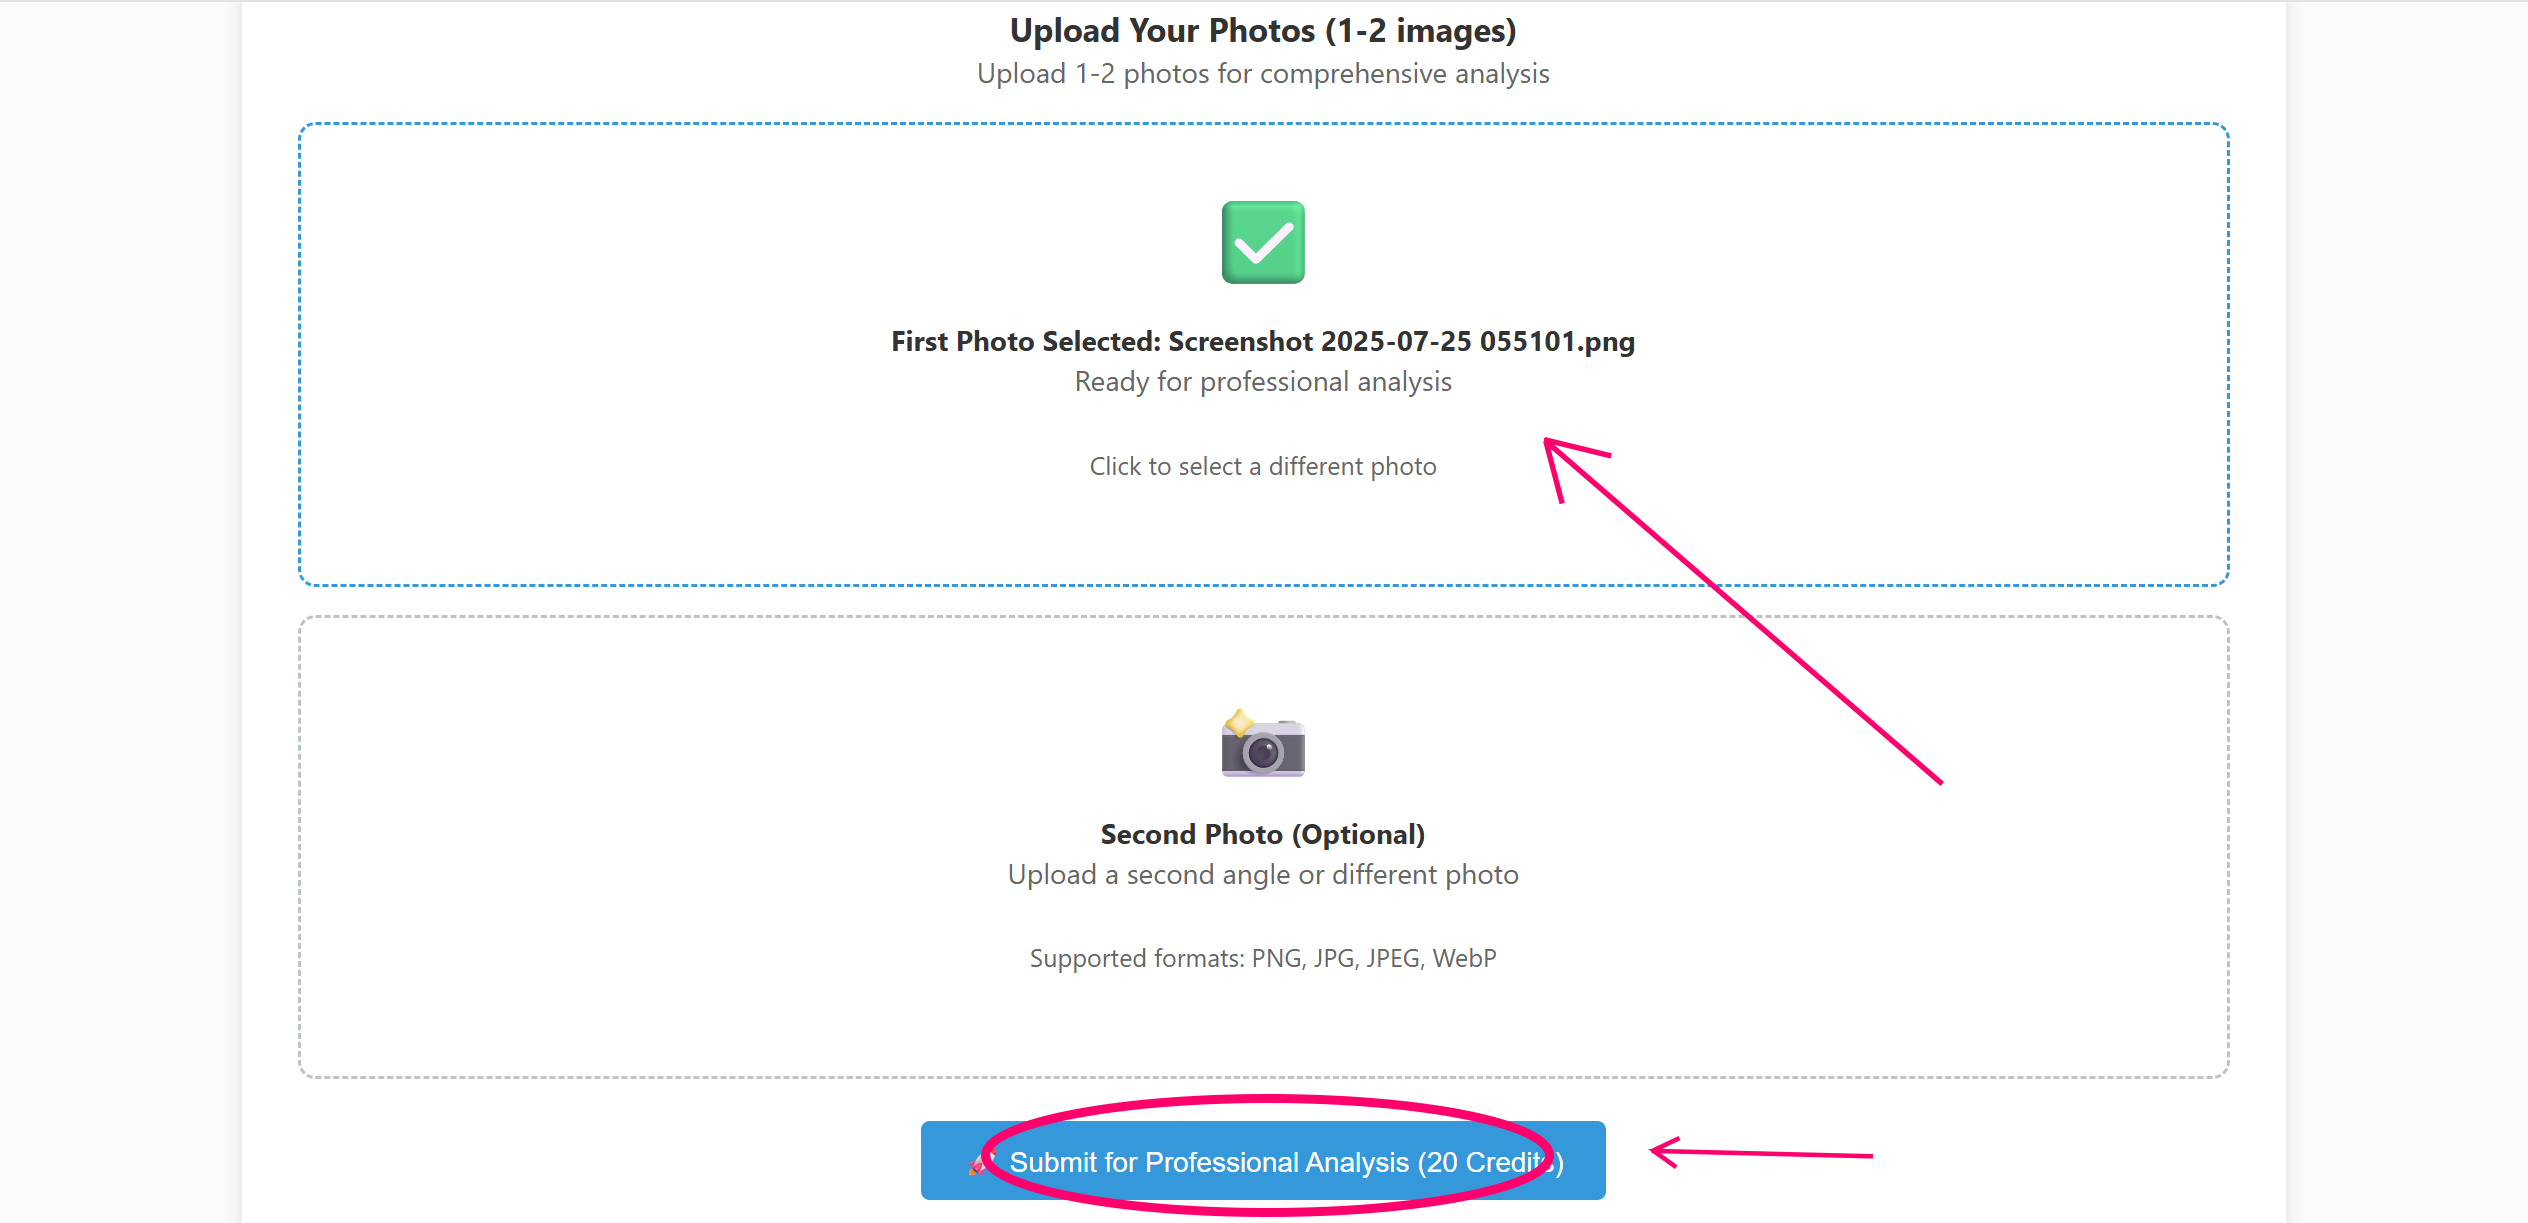This screenshot has height=1223, width=2528.
Task: Click the 'First Photo Selected:' label text
Action: (x=1026, y=341)
